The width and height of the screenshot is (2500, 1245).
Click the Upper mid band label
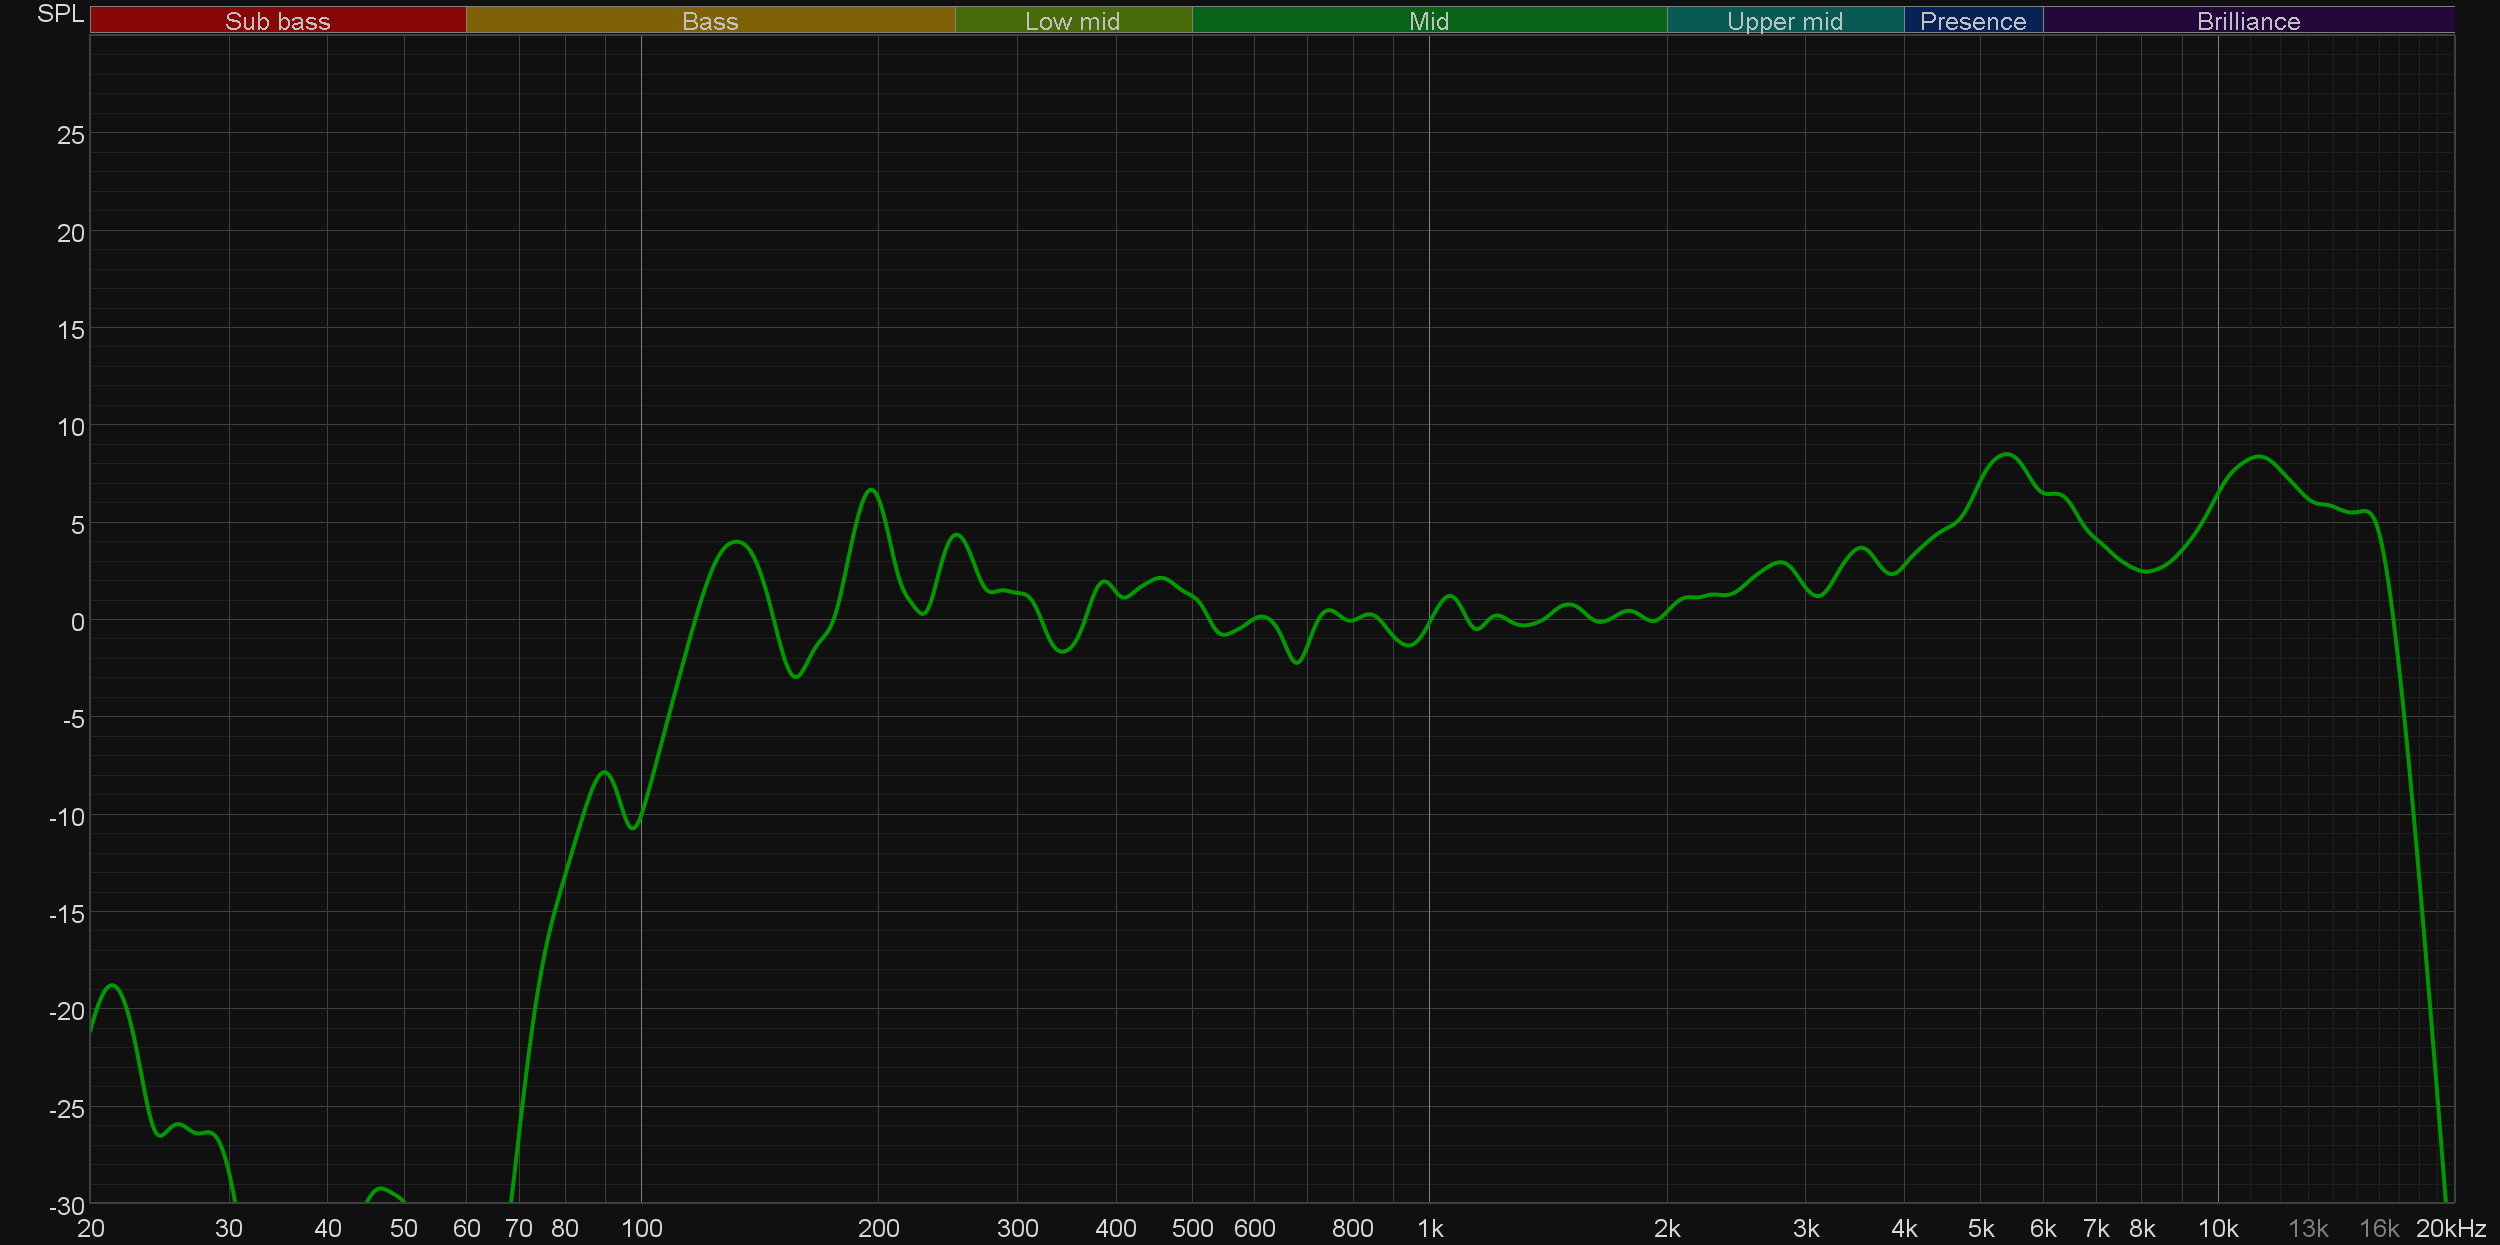point(1784,21)
